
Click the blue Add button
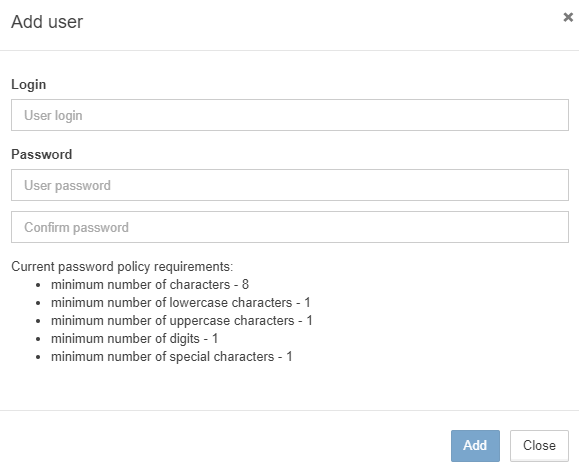point(475,446)
